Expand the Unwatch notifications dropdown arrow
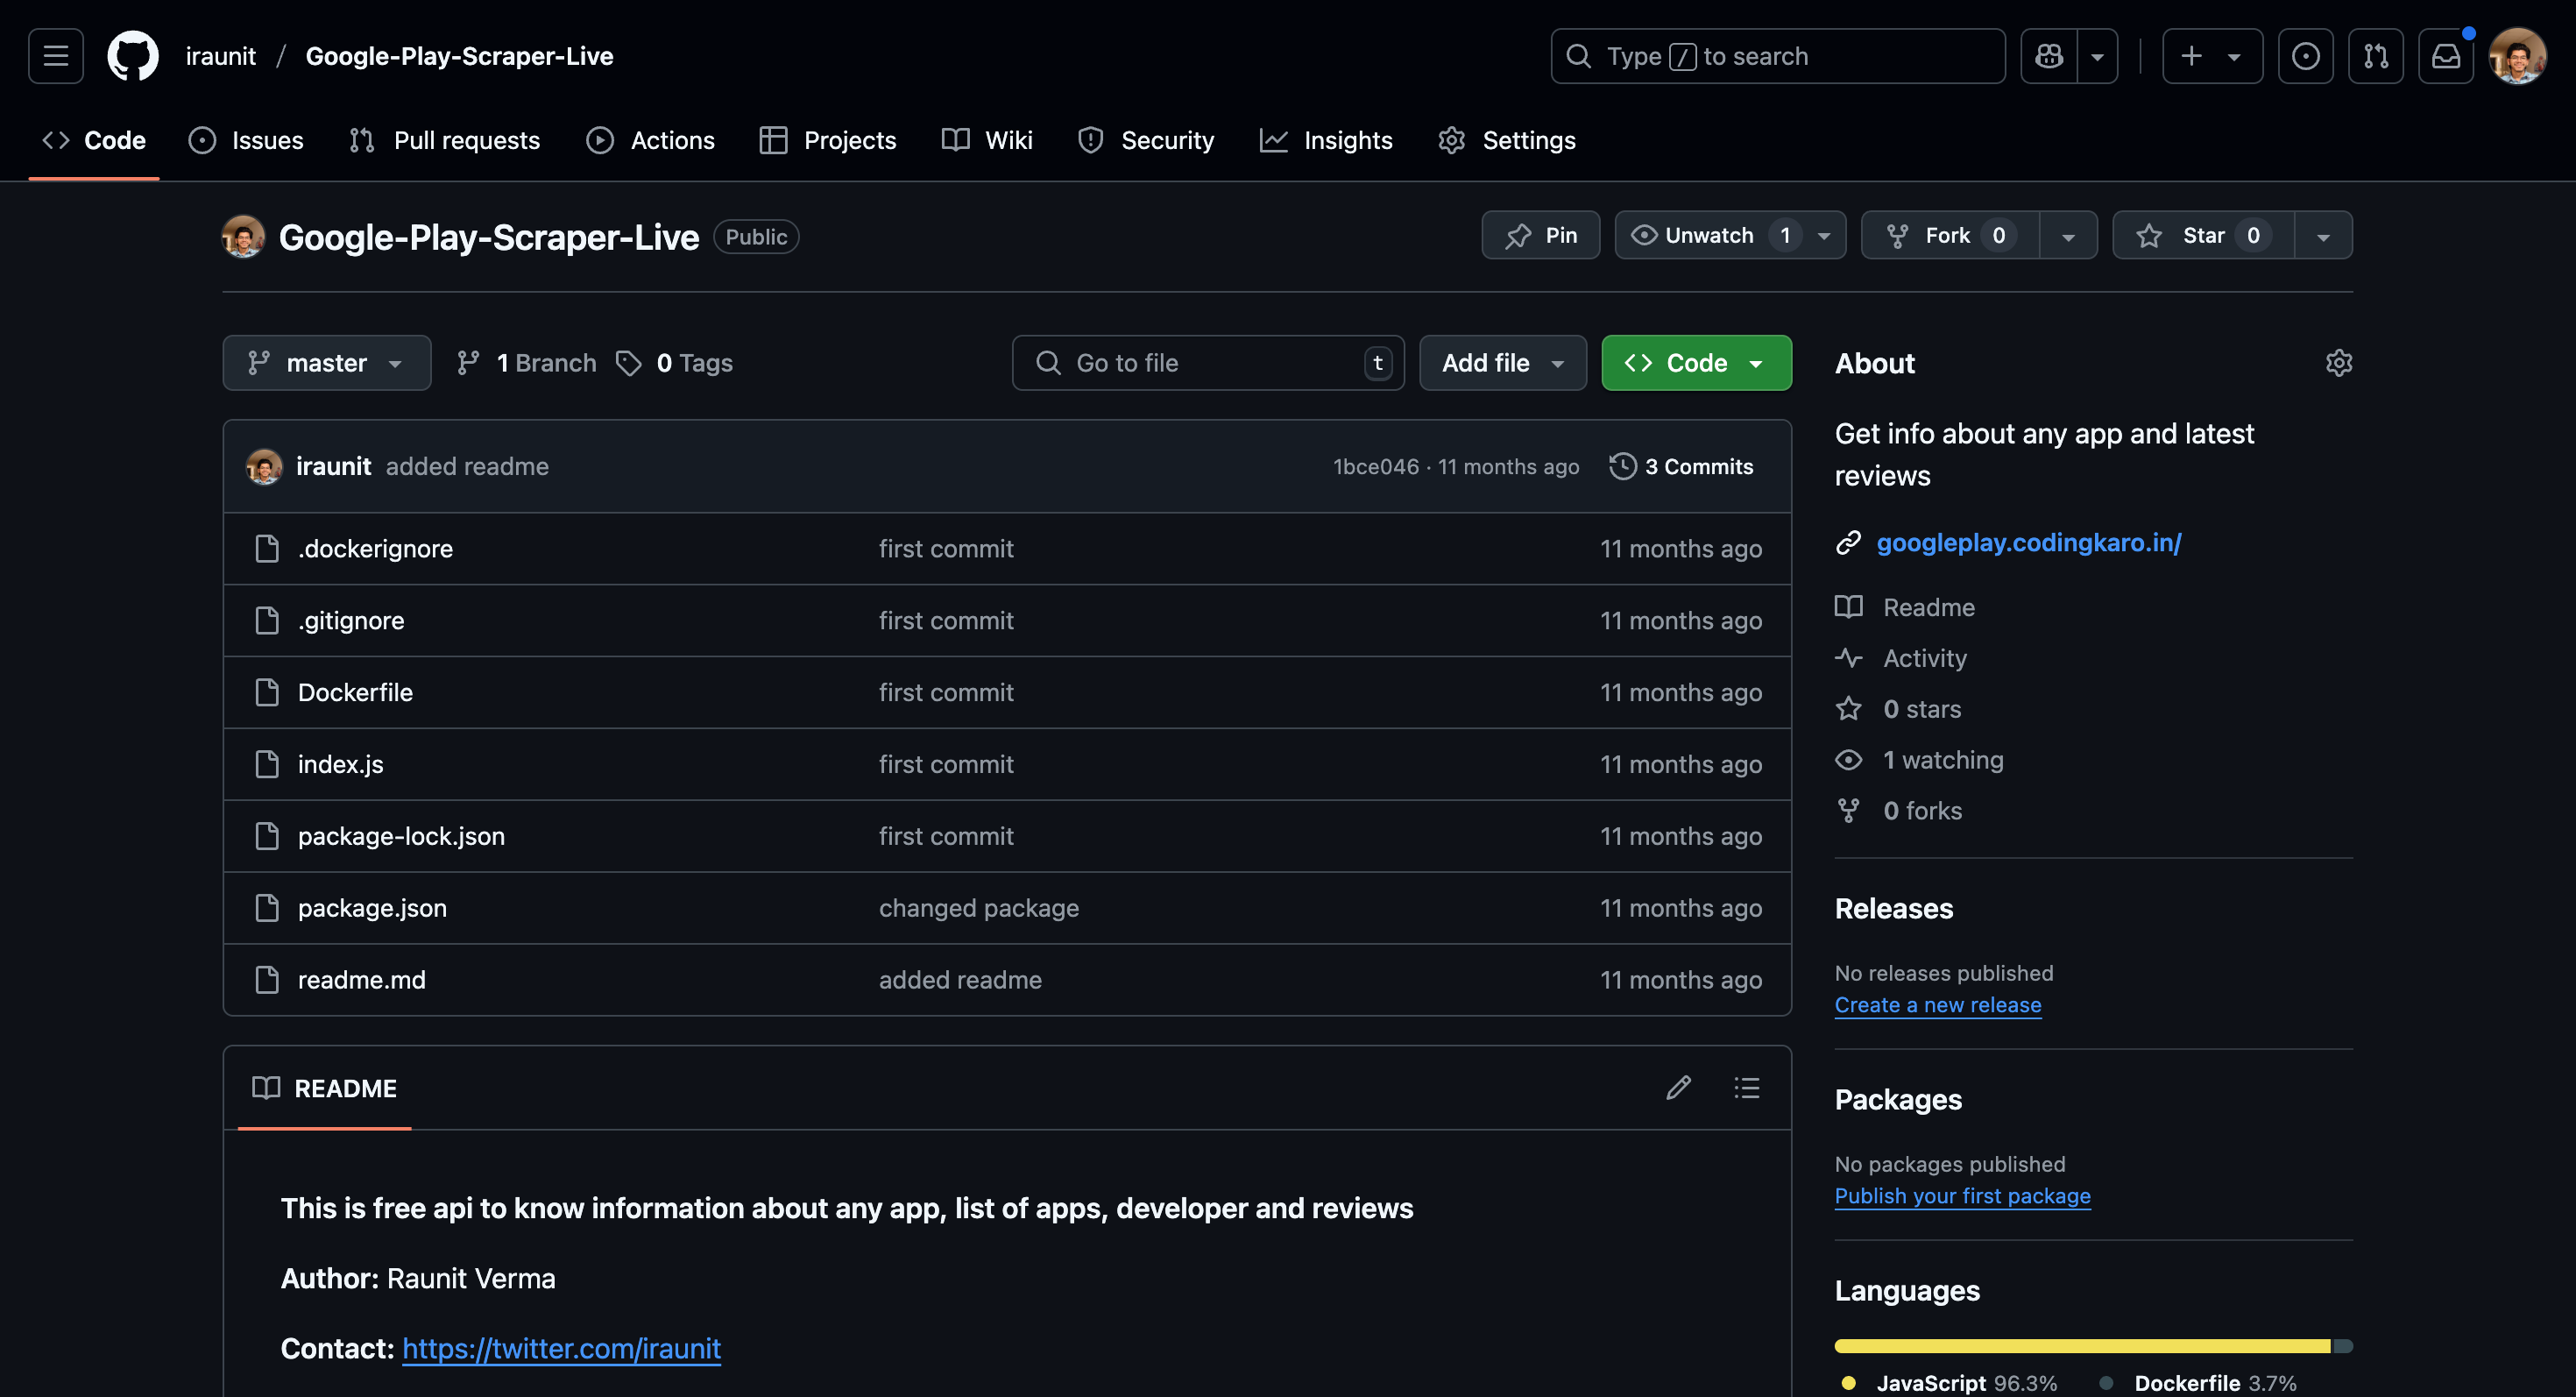 [x=1825, y=236]
